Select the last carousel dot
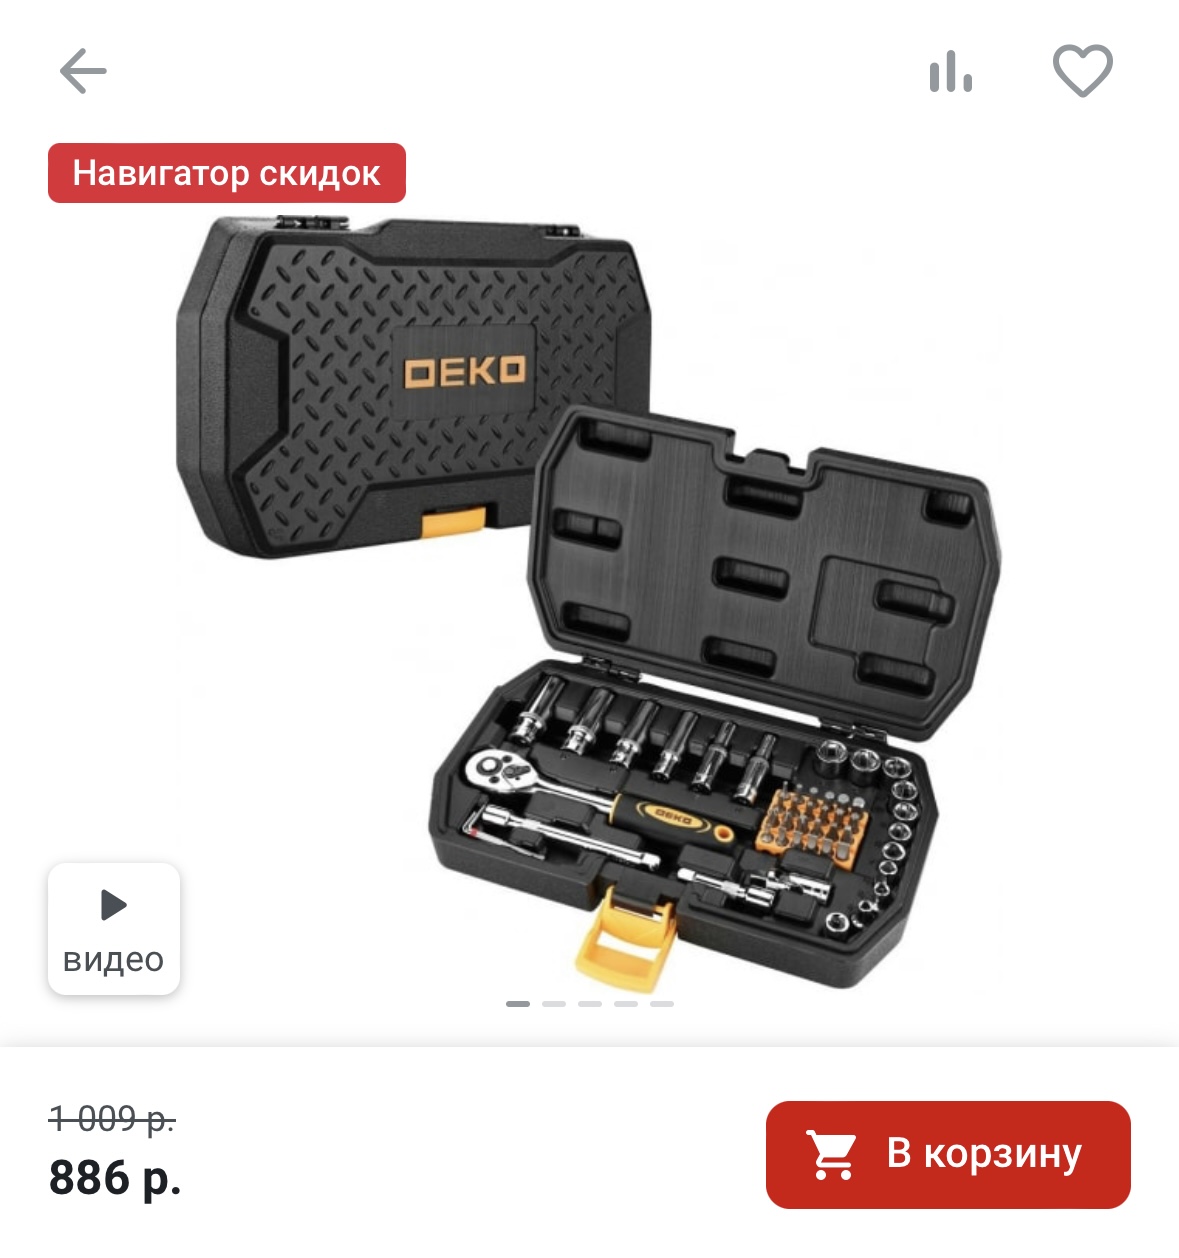The width and height of the screenshot is (1179, 1258). click(x=662, y=1003)
